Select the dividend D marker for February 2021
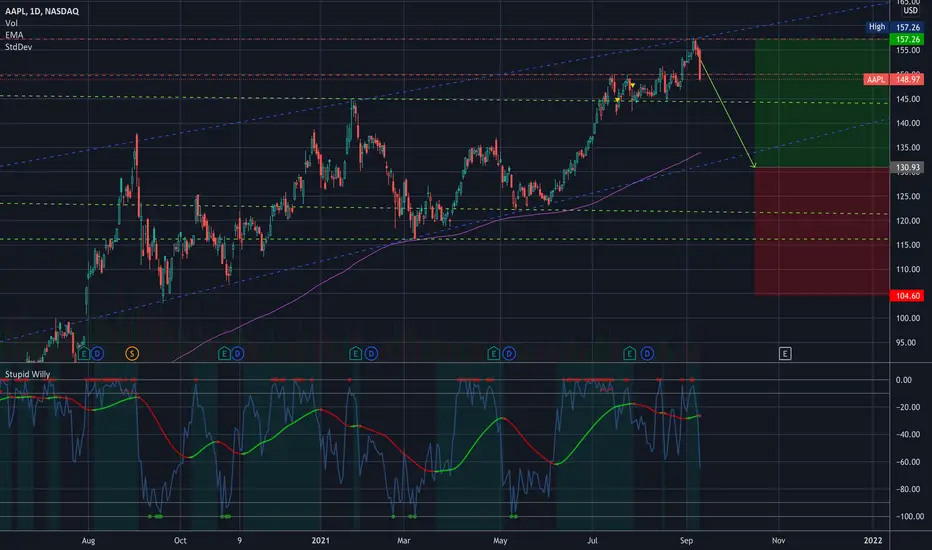Image resolution: width=932 pixels, height=550 pixels. (371, 354)
